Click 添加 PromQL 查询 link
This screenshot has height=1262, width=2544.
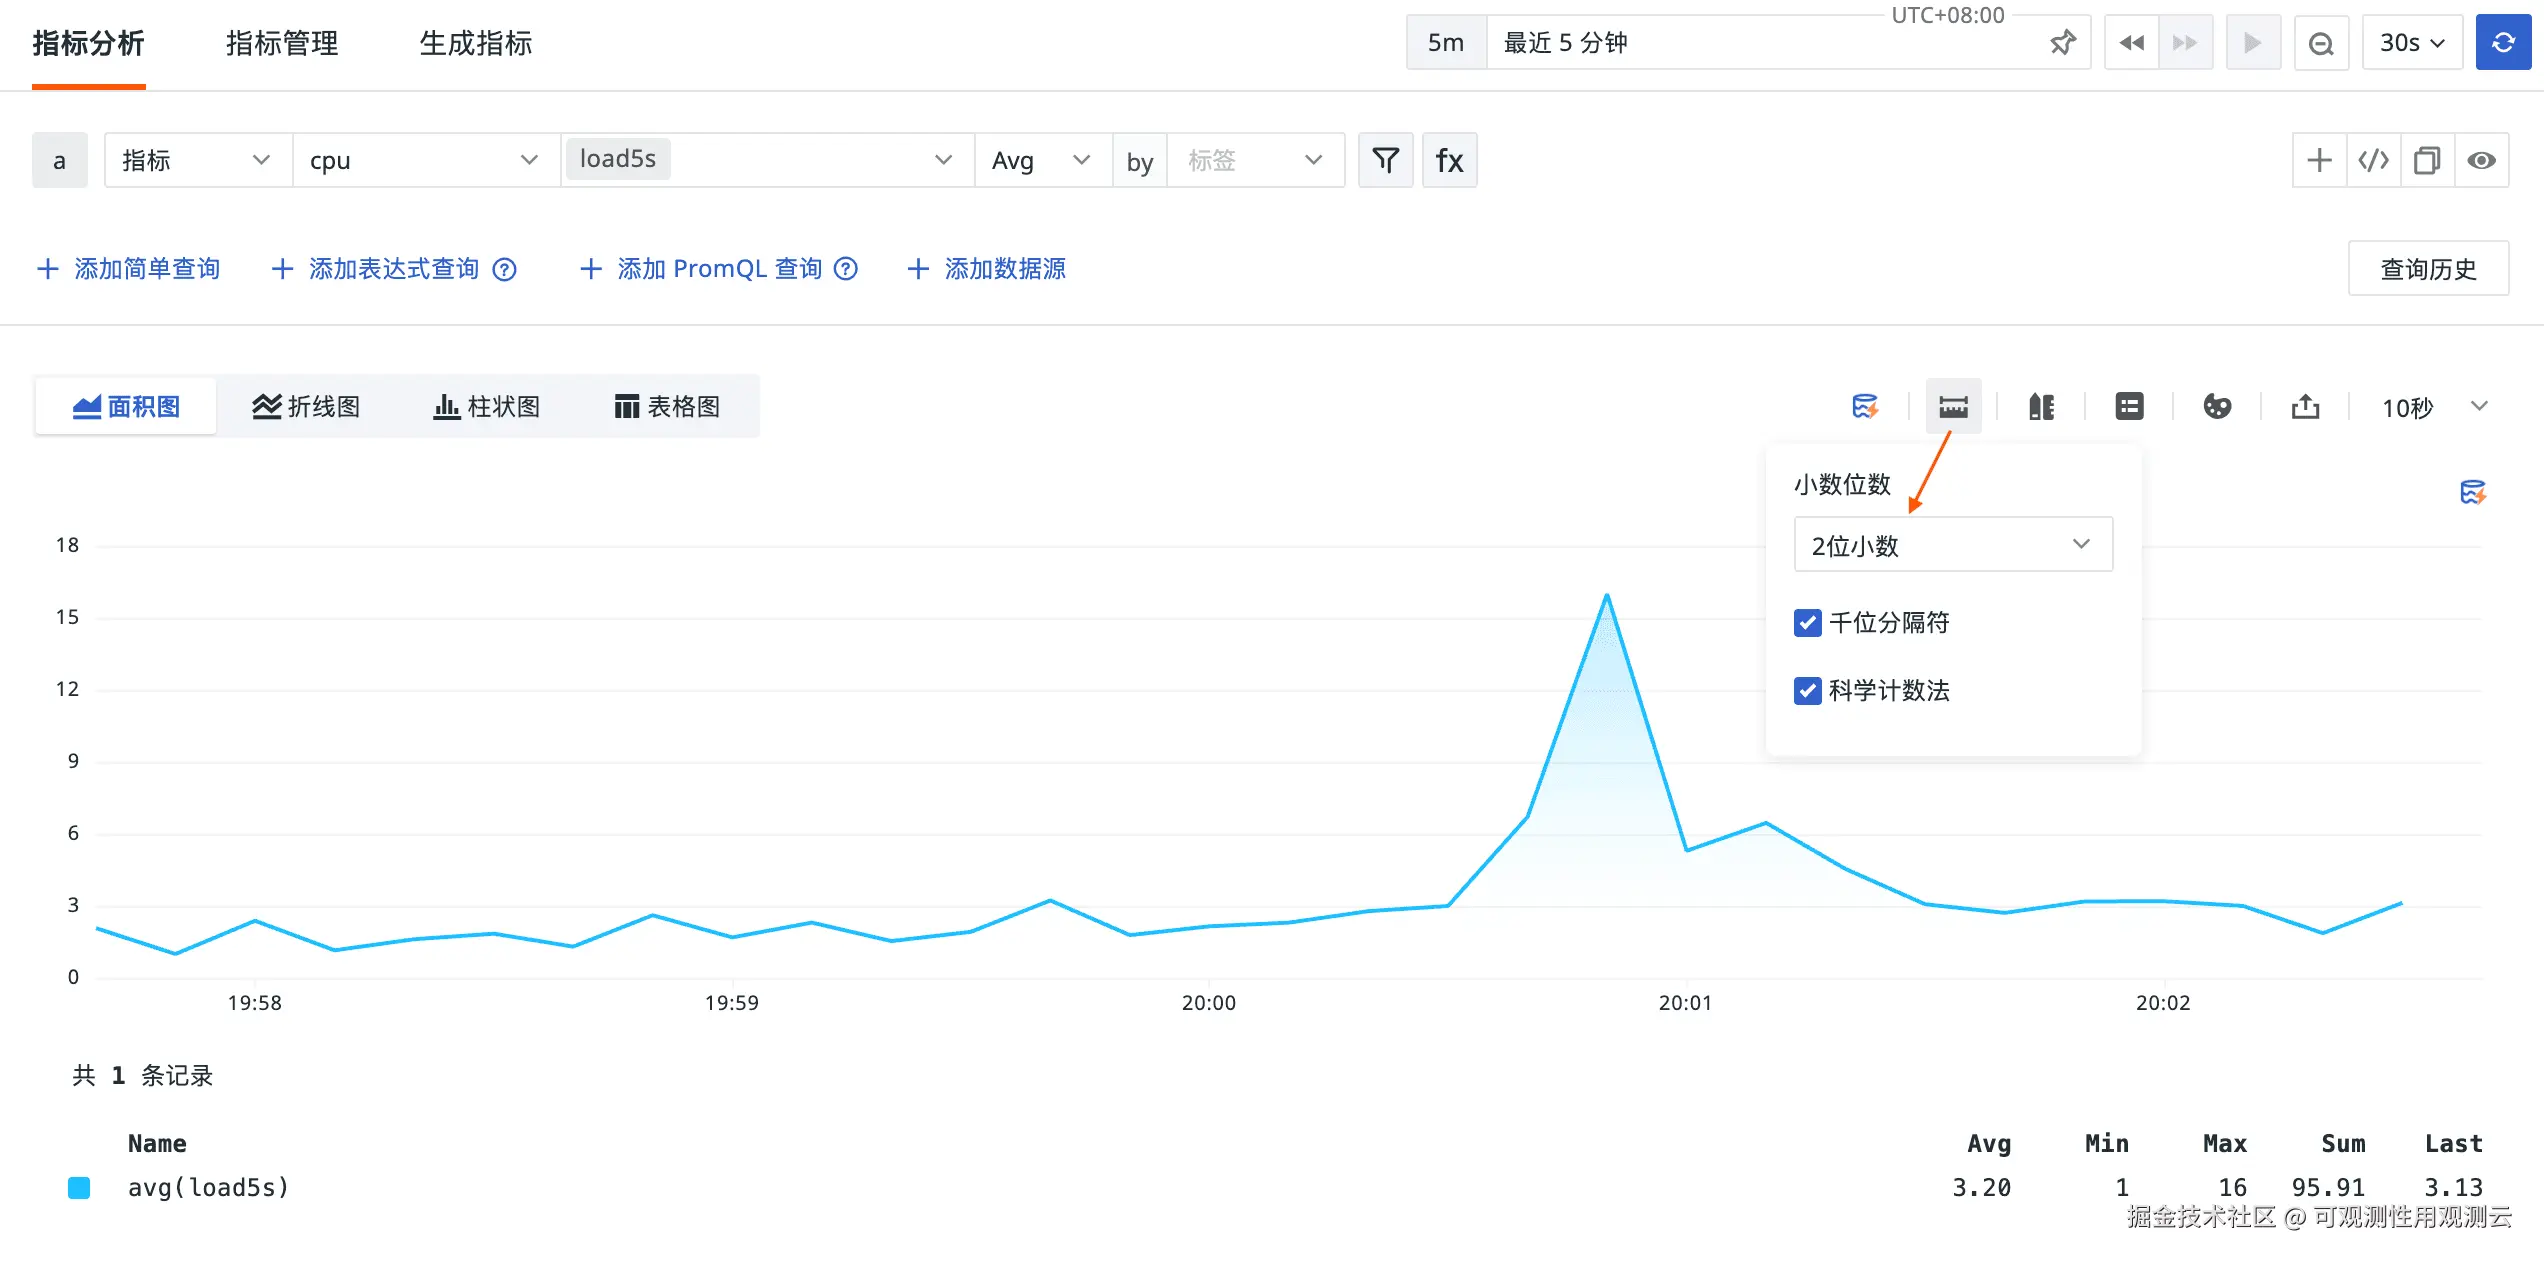pos(718,269)
